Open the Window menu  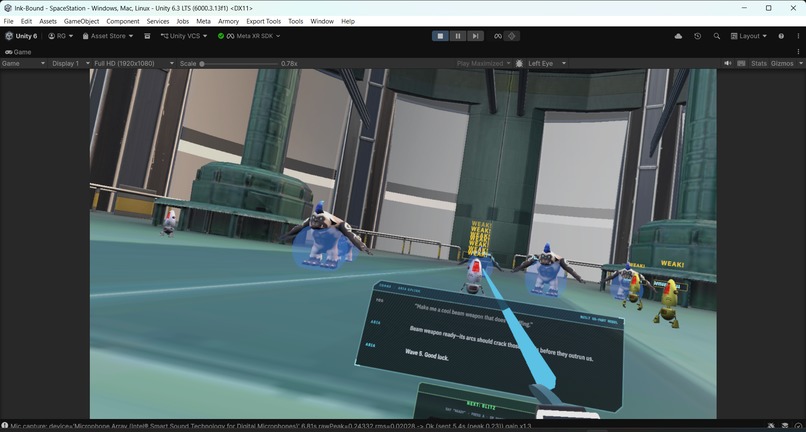pyautogui.click(x=322, y=21)
